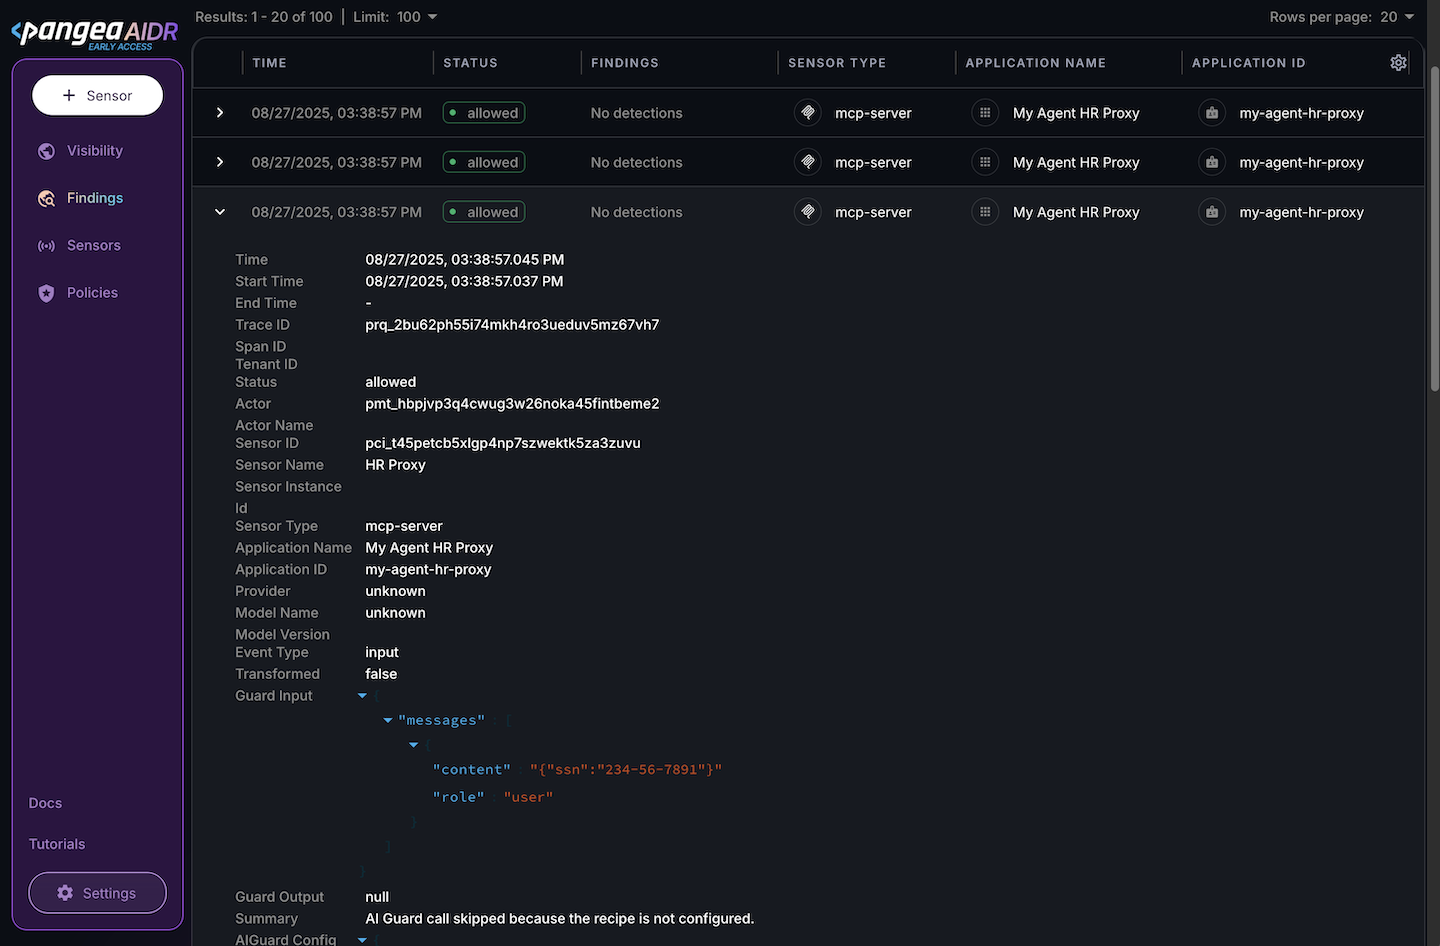Screen dimensions: 1440x946
Task: Open table column settings gear
Action: click(x=1398, y=63)
